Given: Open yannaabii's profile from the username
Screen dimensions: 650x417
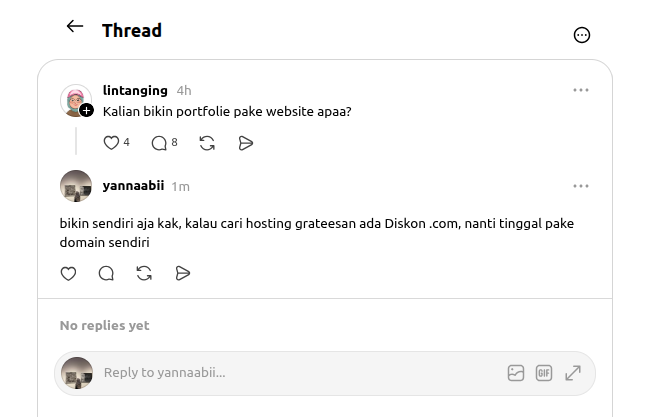Looking at the screenshot, I should pyautogui.click(x=133, y=185).
